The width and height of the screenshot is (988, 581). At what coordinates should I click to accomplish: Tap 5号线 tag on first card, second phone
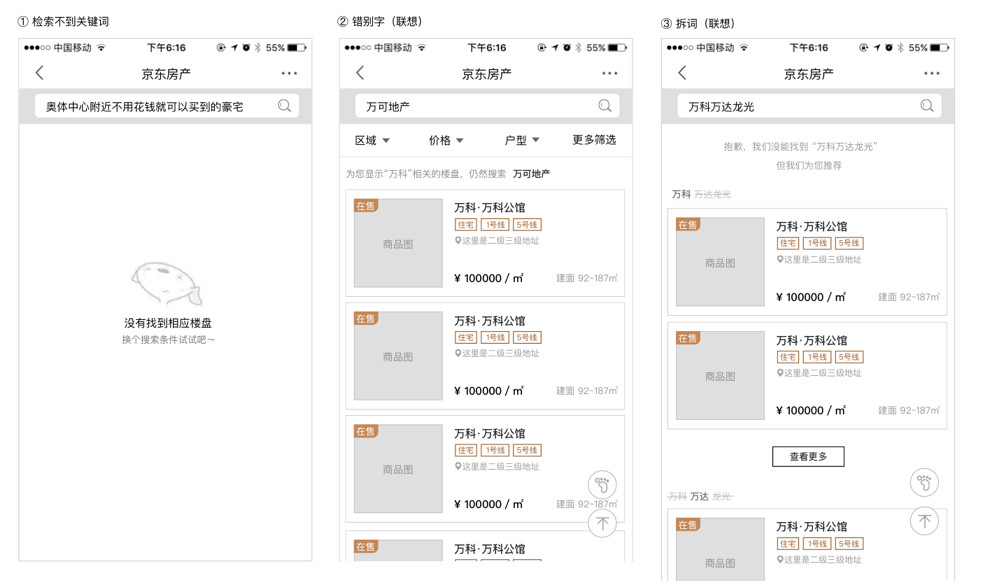tap(527, 225)
